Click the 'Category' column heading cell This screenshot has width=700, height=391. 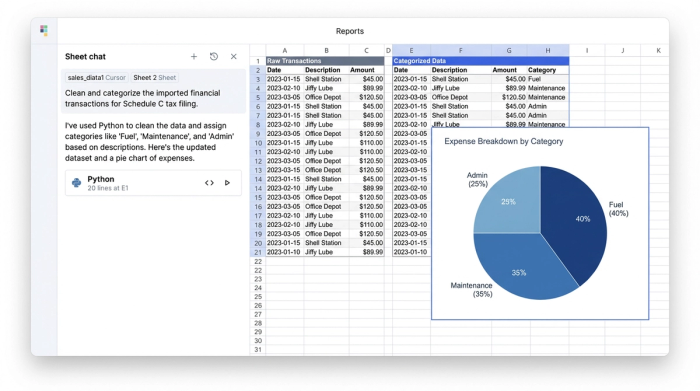(x=548, y=70)
